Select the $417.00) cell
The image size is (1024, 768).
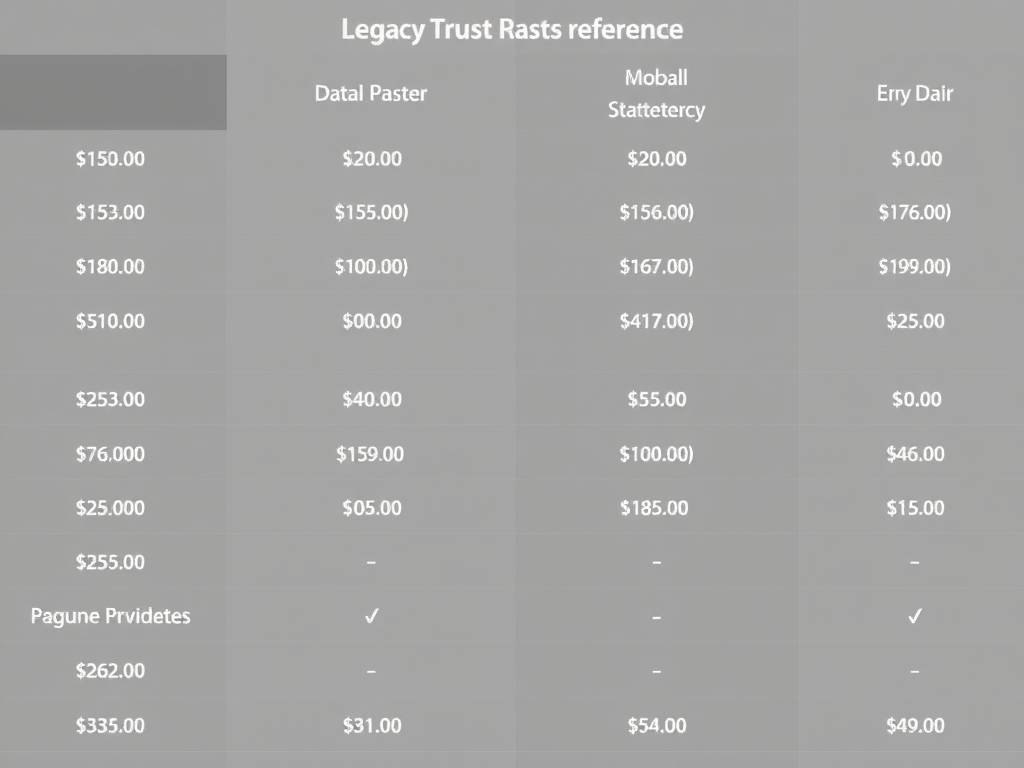[656, 321]
